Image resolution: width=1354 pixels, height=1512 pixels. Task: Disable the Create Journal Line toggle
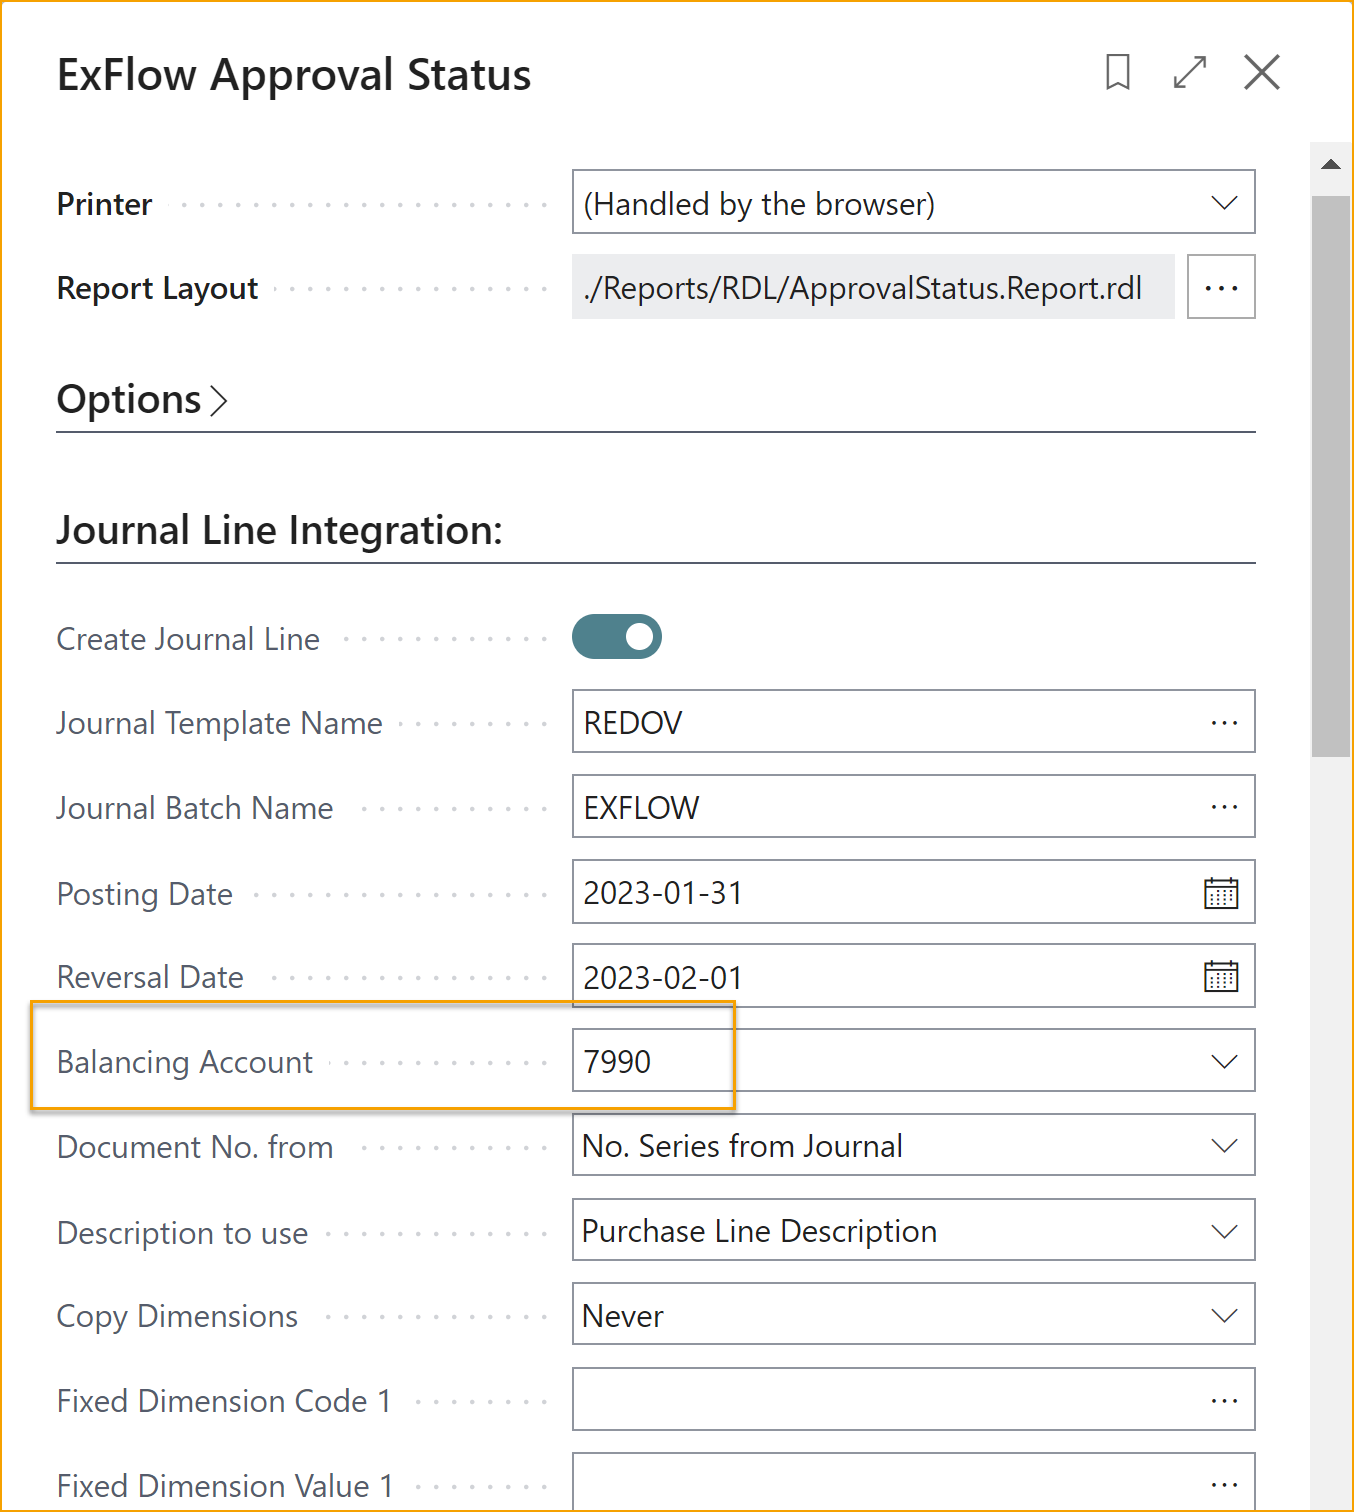pyautogui.click(x=617, y=637)
